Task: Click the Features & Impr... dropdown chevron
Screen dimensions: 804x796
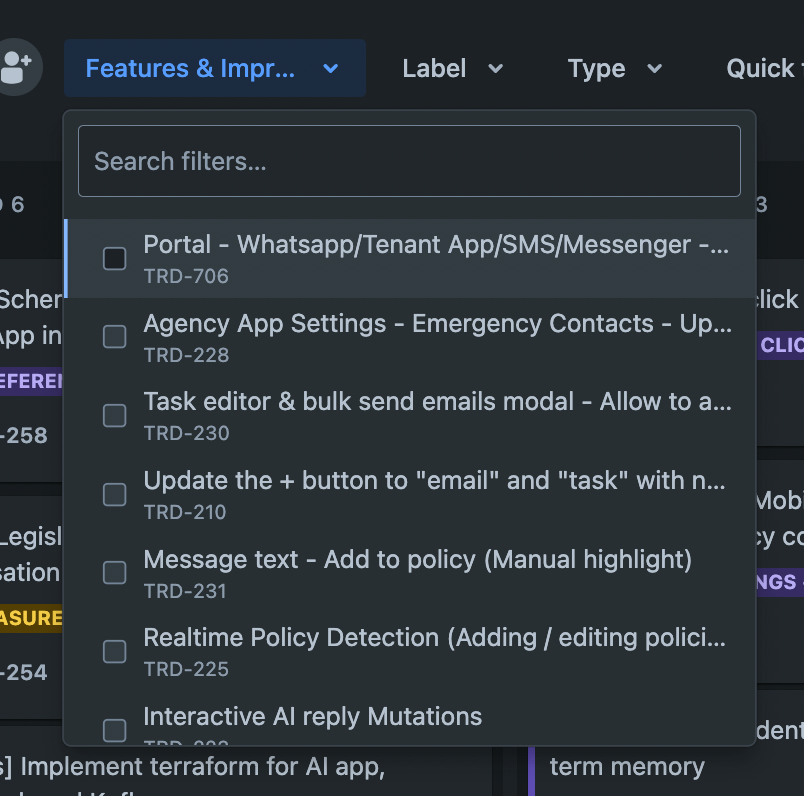Action: click(331, 68)
